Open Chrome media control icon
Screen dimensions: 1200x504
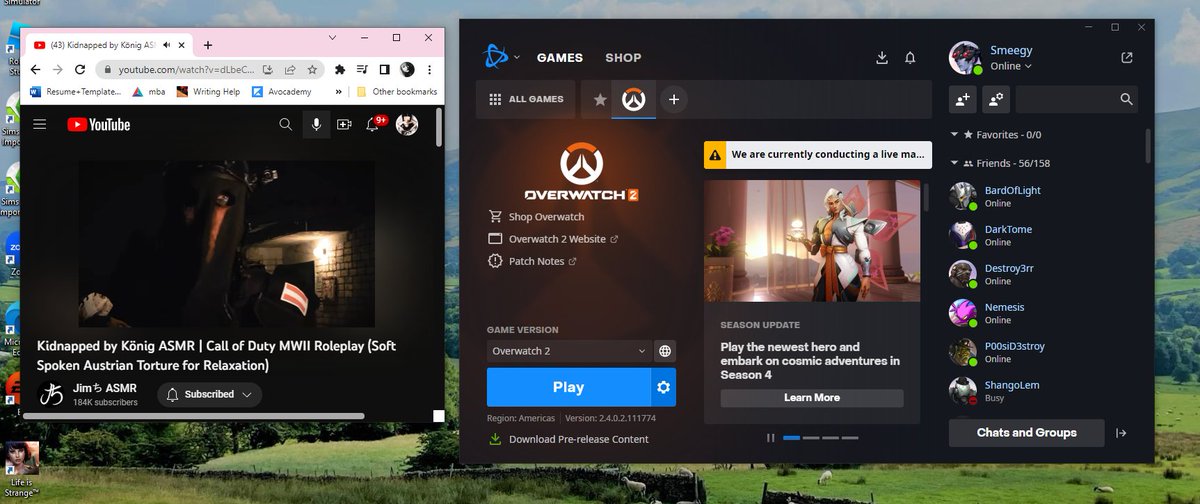(x=362, y=70)
